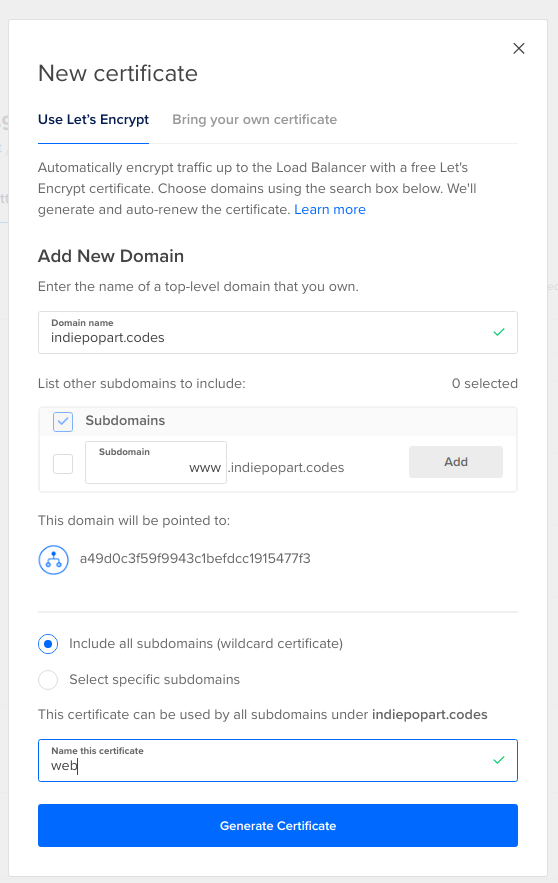Image resolution: width=558 pixels, height=883 pixels.
Task: Click the .indiepopart.codes suffix text
Action: pos(286,468)
